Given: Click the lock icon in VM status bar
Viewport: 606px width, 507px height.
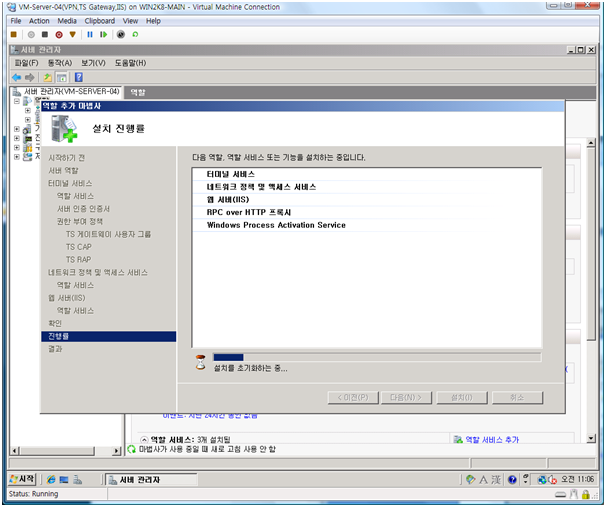Looking at the screenshot, I should point(586,494).
